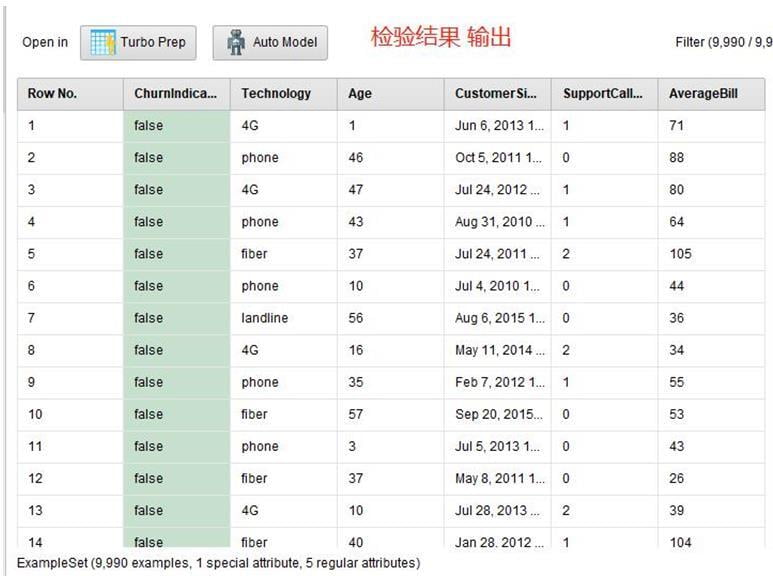Sort by the Row No. column header
773x580 pixels.
pyautogui.click(x=52, y=94)
